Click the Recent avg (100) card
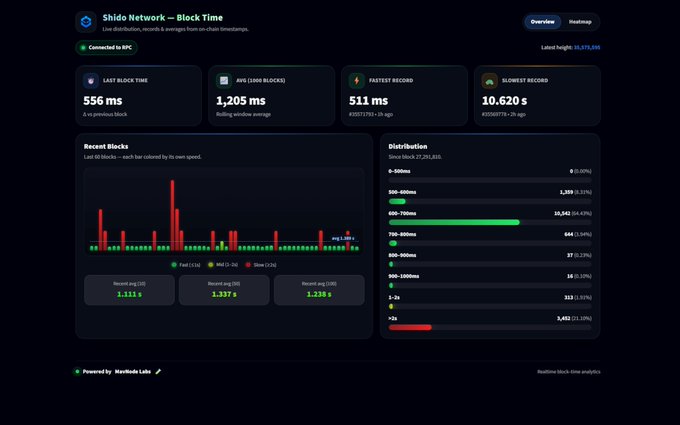680x425 pixels. 319,290
